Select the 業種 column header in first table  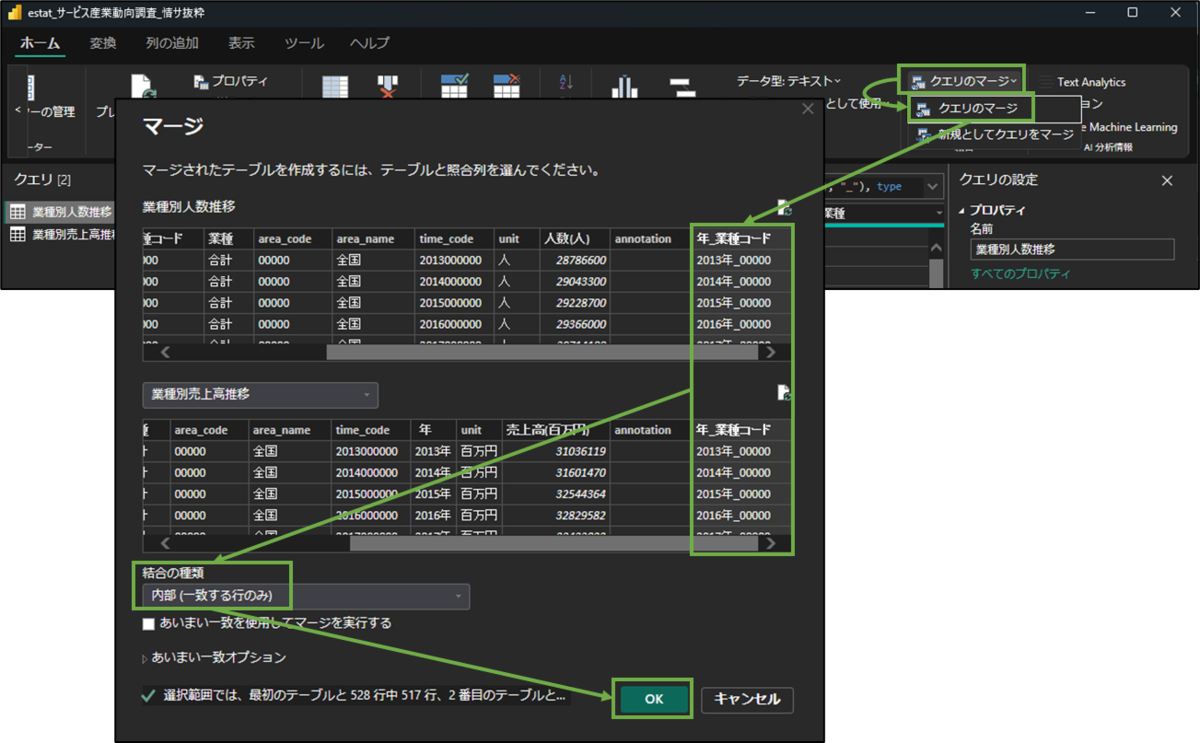pyautogui.click(x=228, y=239)
